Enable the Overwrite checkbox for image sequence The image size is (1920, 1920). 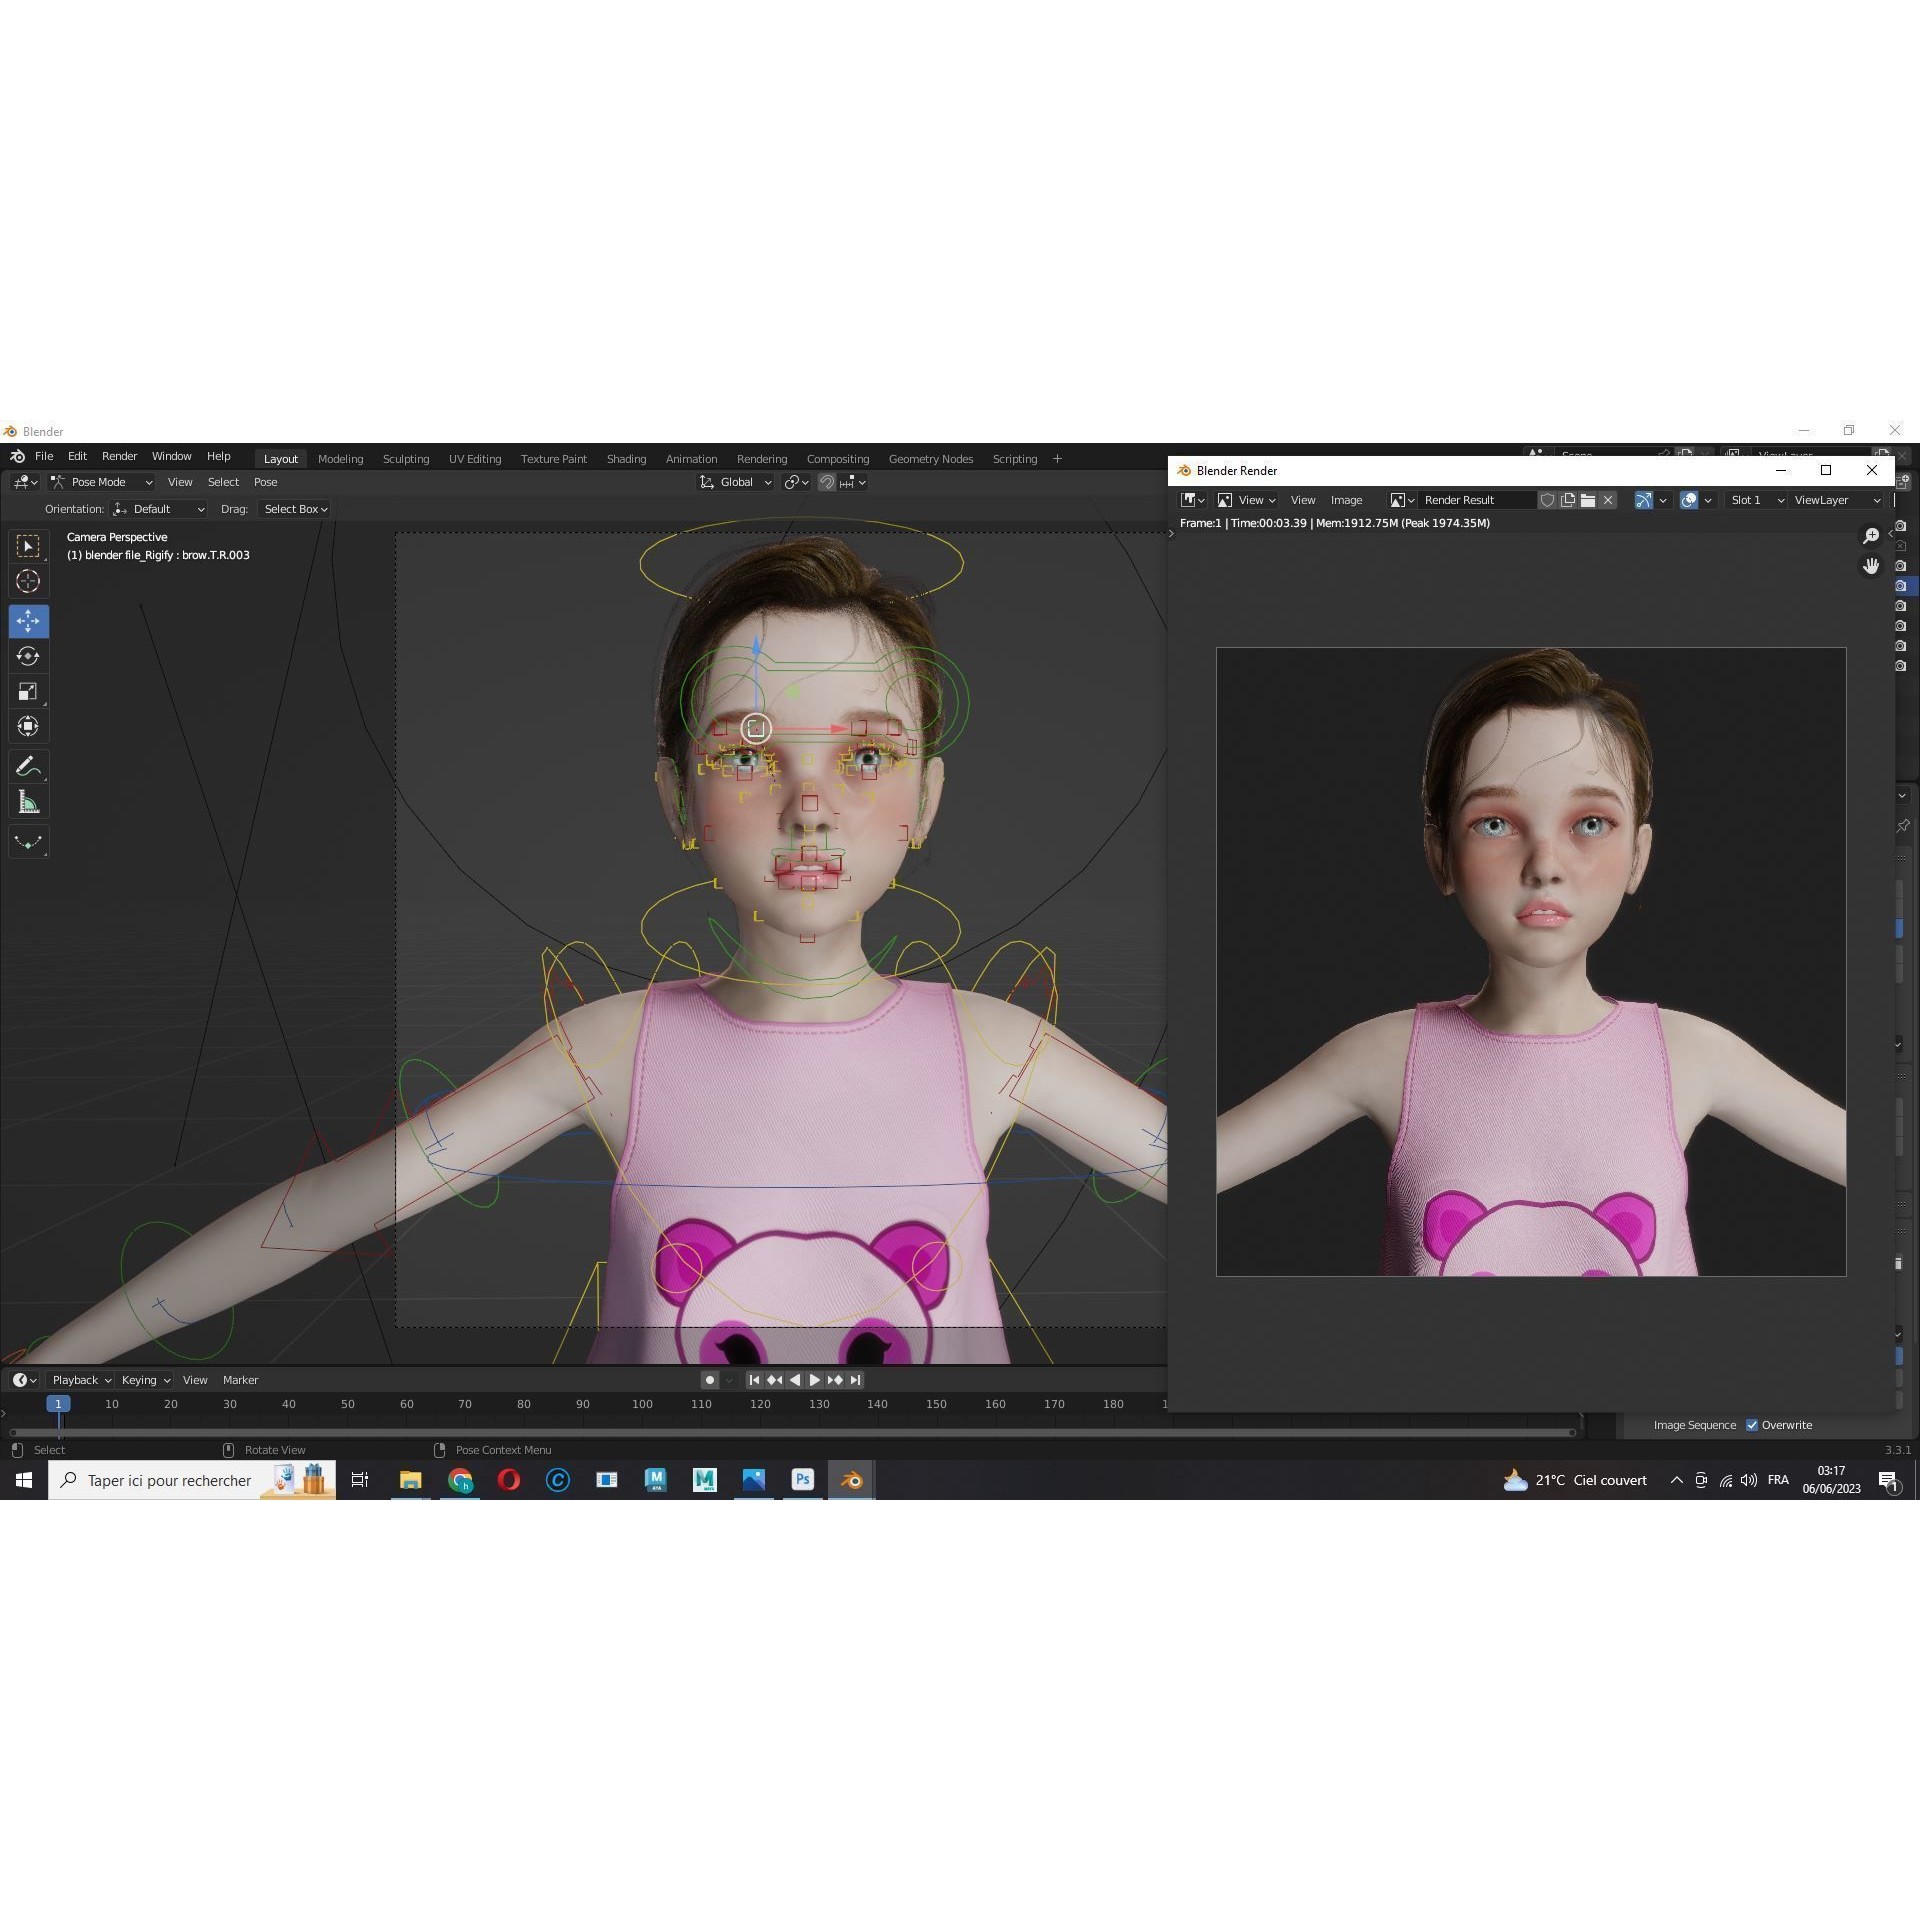(x=1753, y=1424)
